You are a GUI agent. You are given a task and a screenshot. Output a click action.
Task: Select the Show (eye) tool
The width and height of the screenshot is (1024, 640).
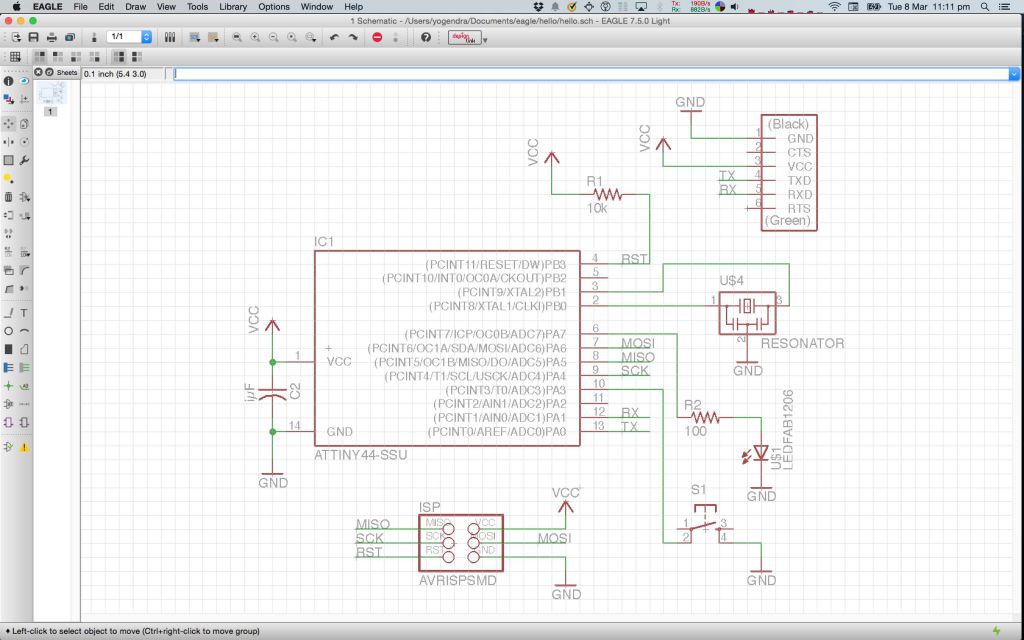point(24,81)
